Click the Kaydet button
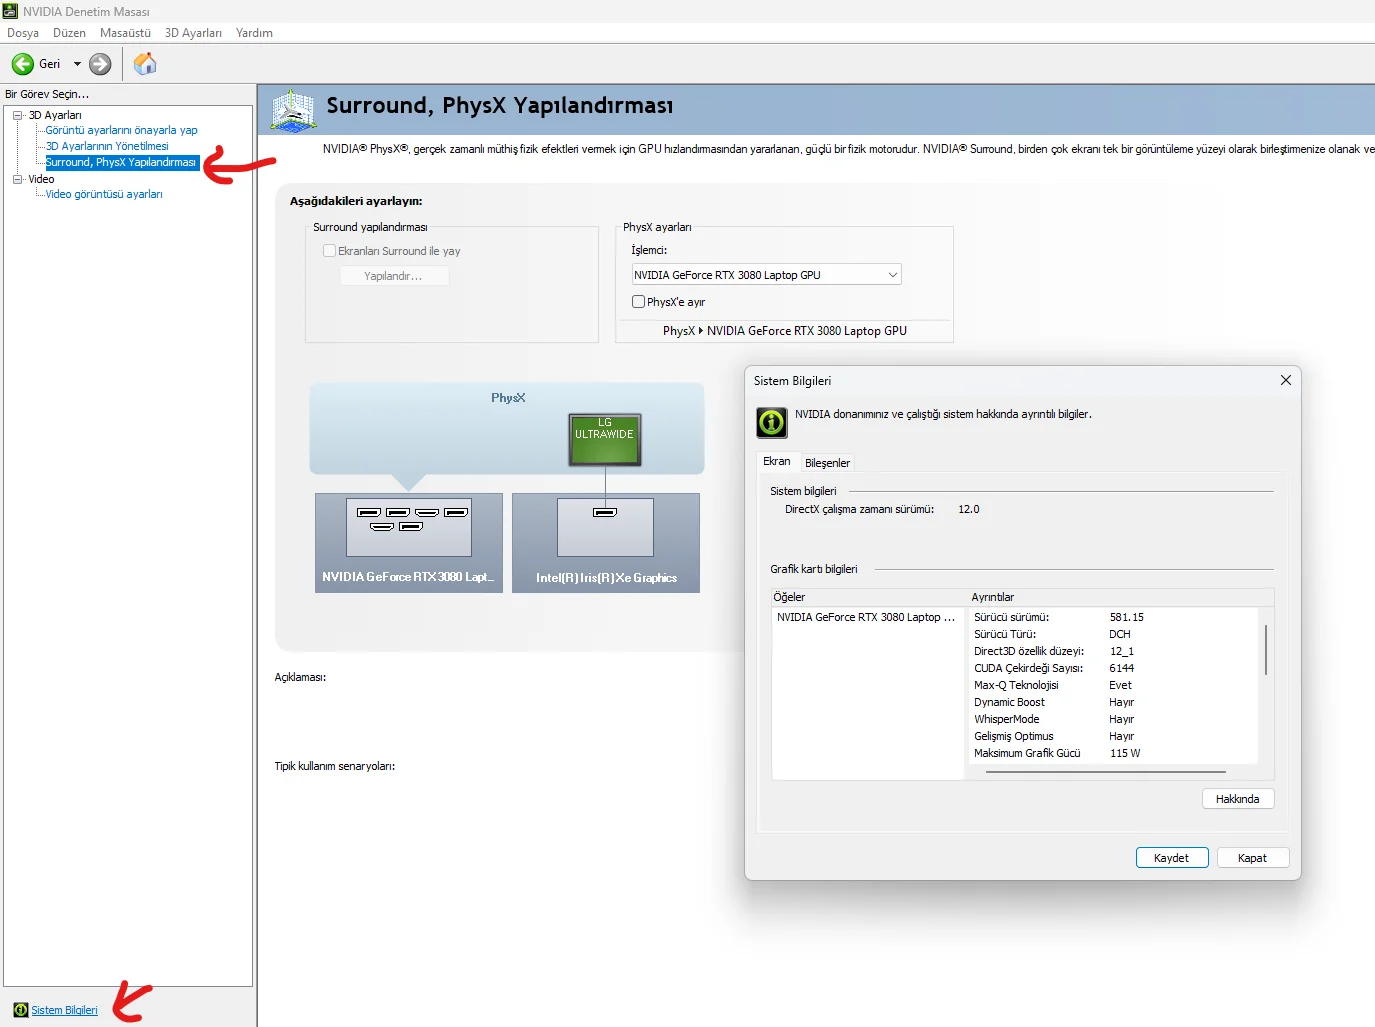This screenshot has height=1027, width=1375. (1172, 858)
